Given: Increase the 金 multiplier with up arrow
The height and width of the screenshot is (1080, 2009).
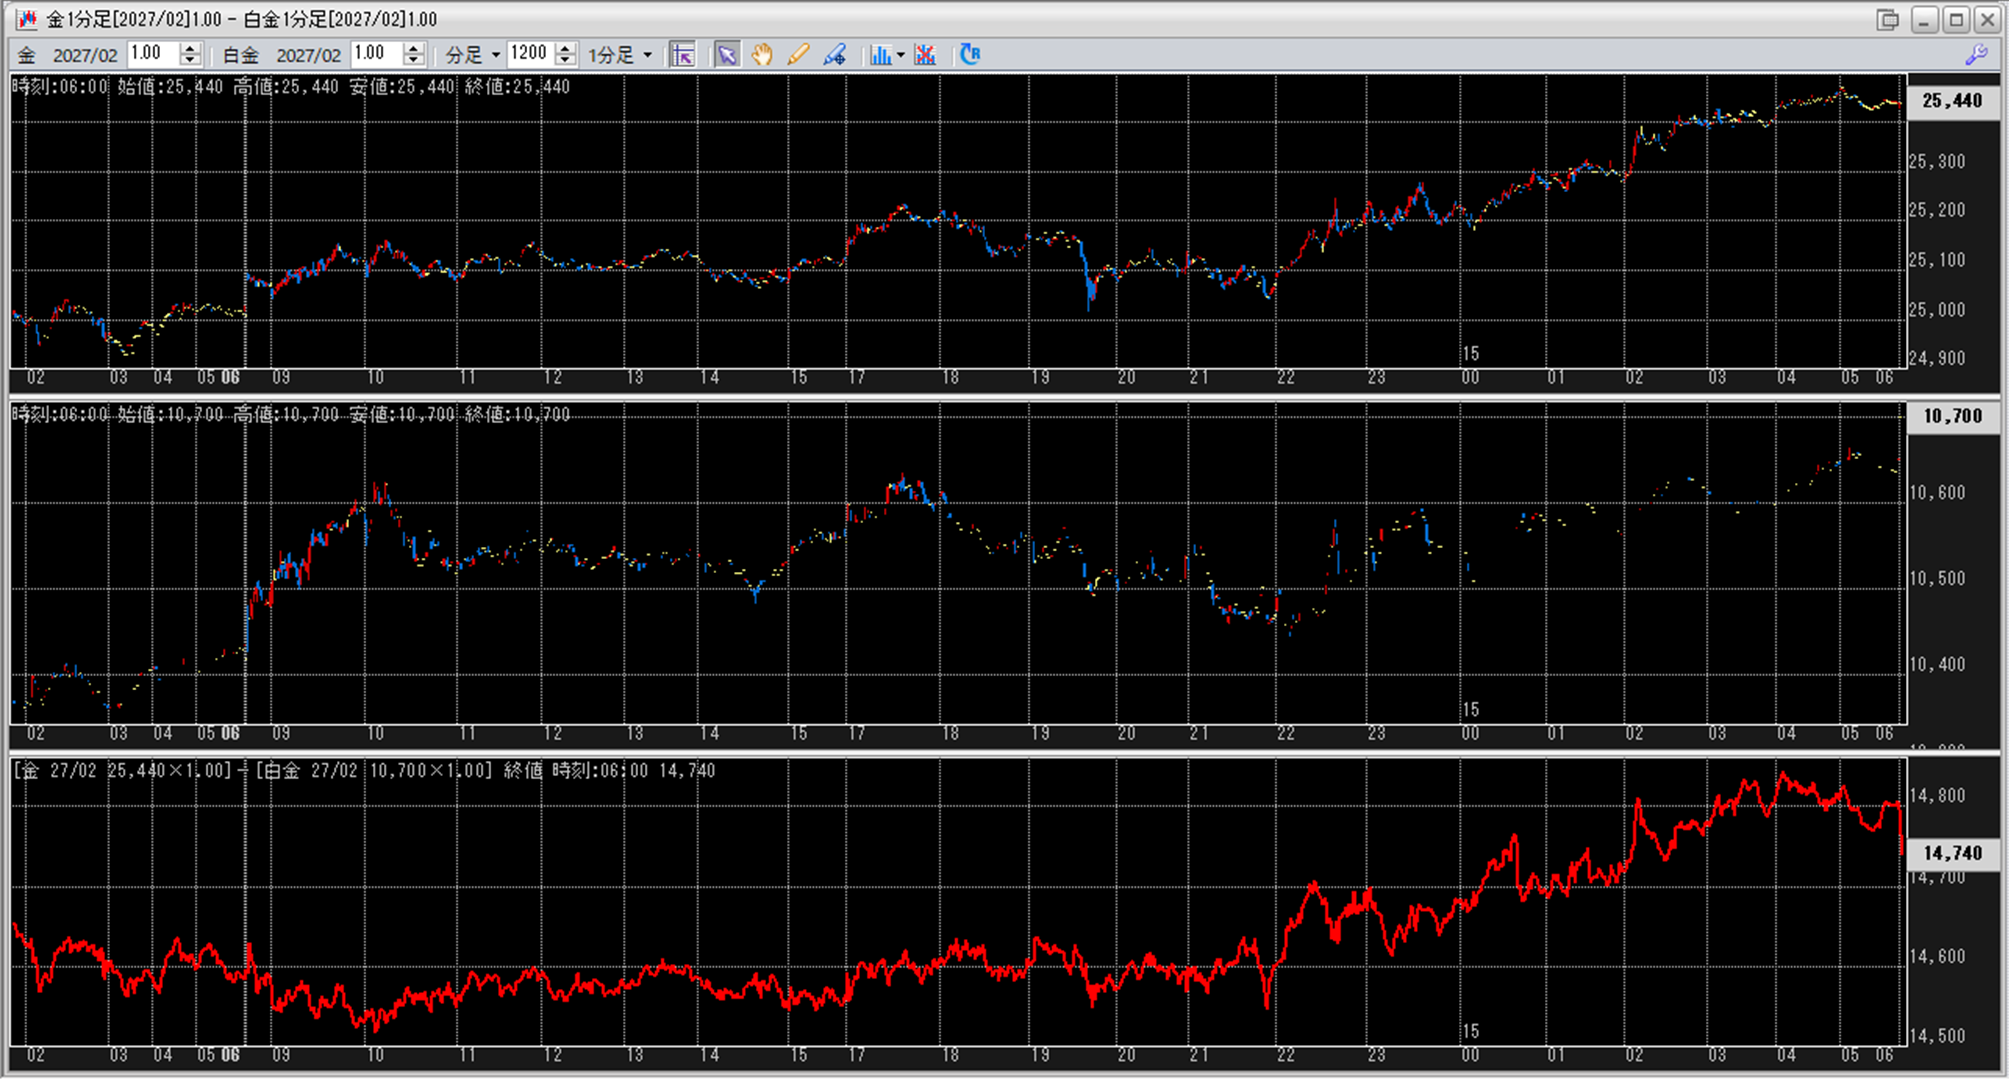Looking at the screenshot, I should click(190, 49).
